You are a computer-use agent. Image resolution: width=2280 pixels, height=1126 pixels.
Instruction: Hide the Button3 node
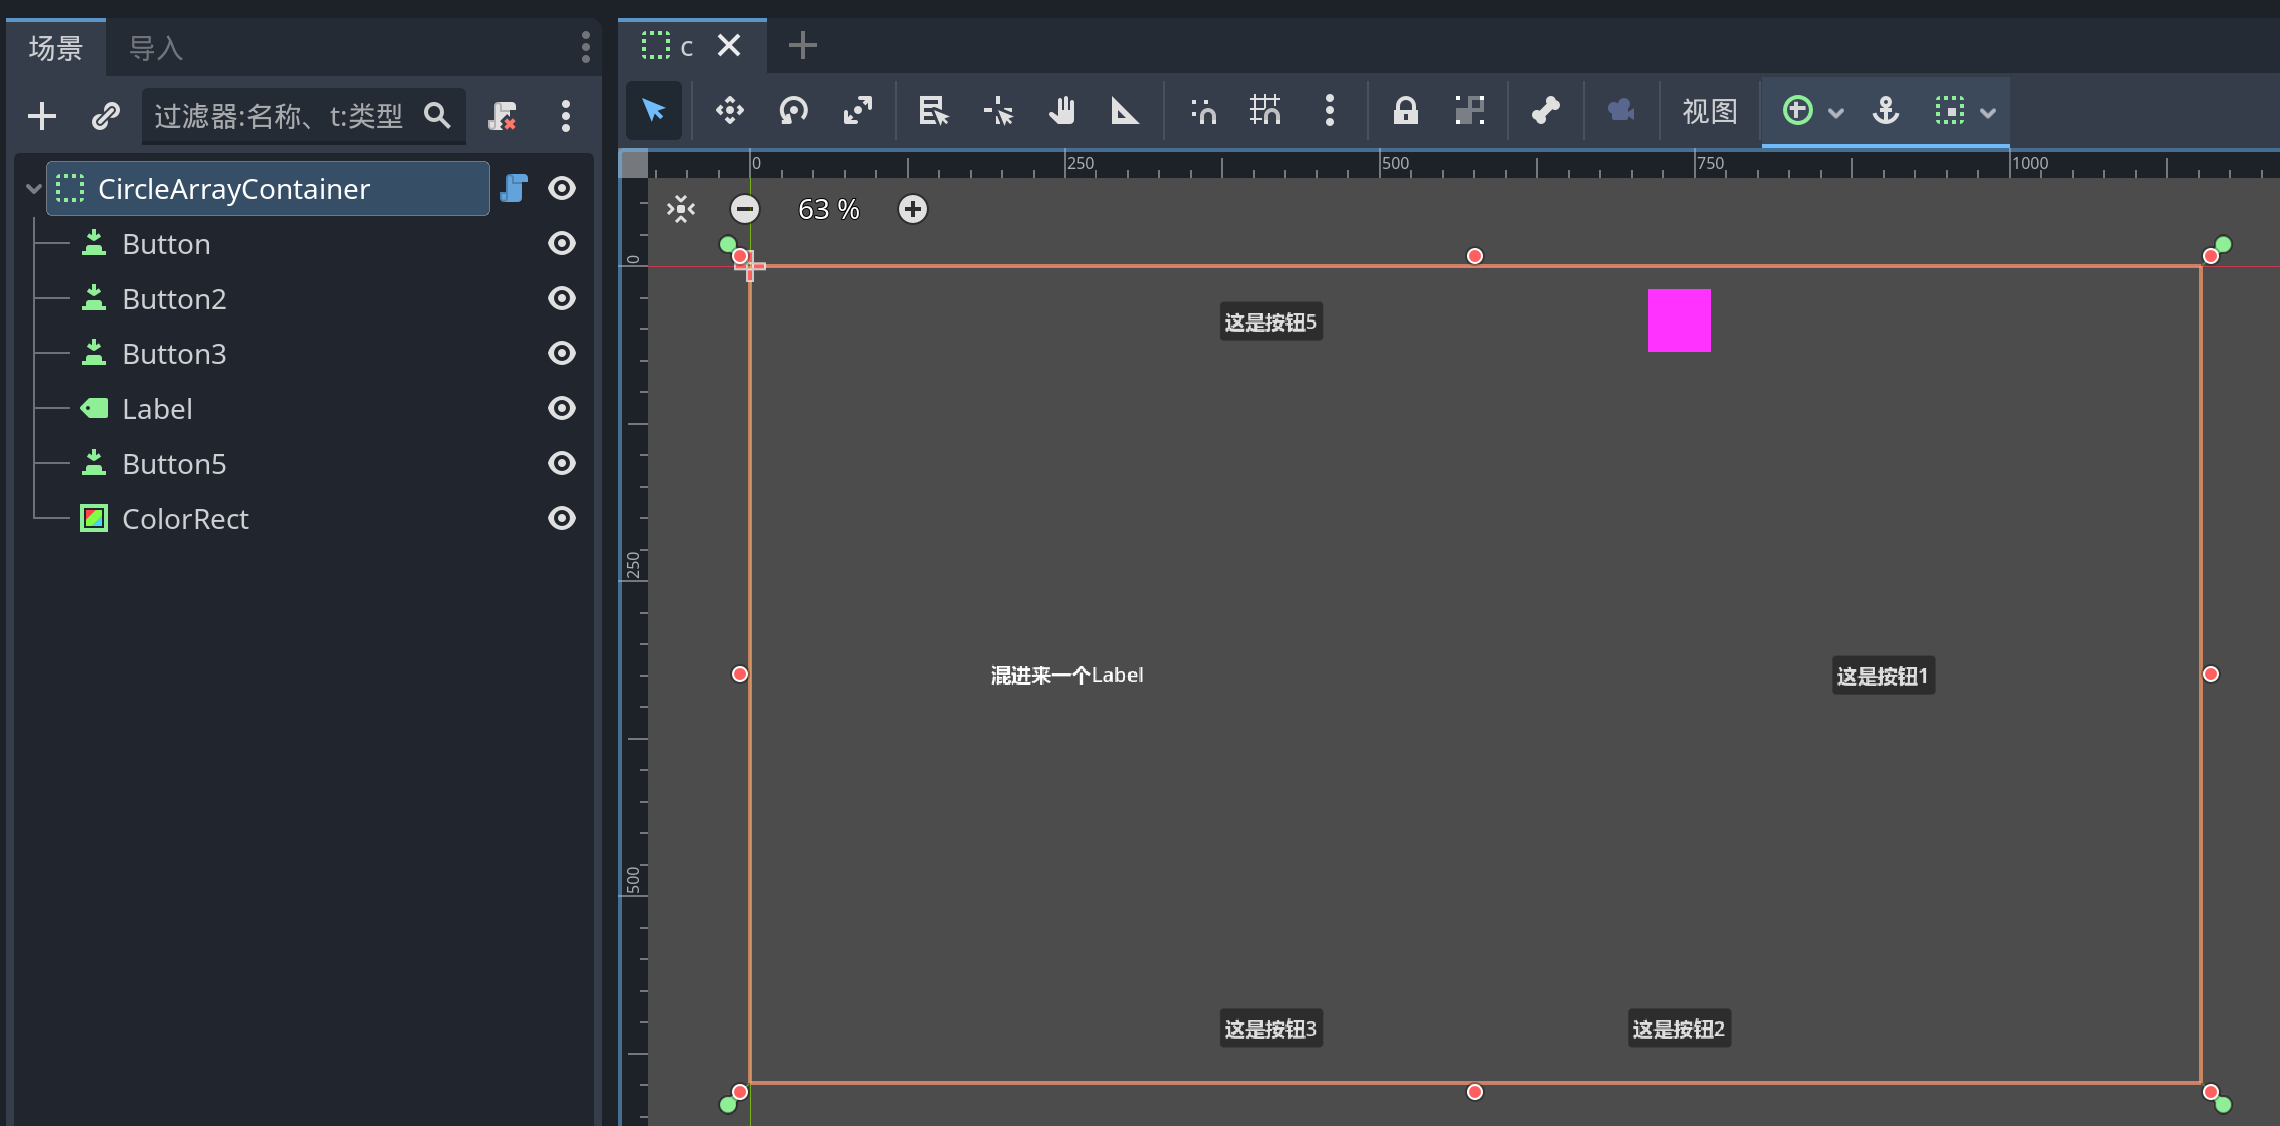click(562, 353)
